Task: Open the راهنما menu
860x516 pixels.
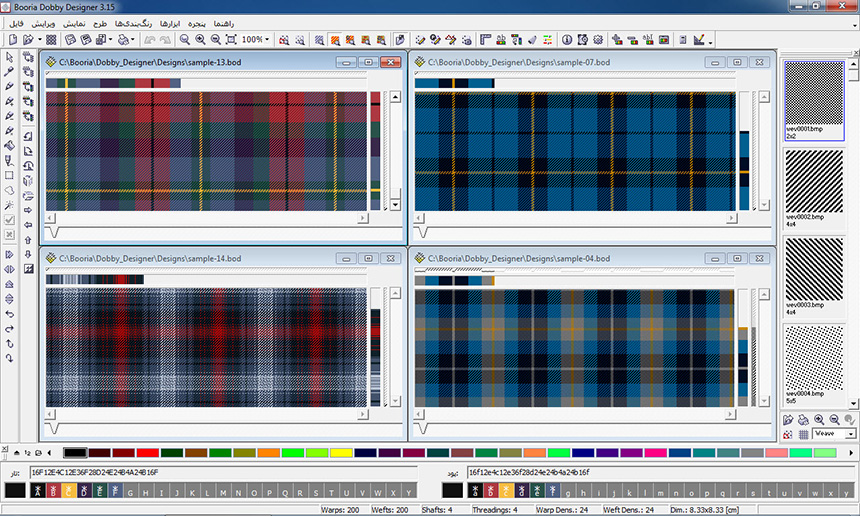Action: tap(223, 24)
